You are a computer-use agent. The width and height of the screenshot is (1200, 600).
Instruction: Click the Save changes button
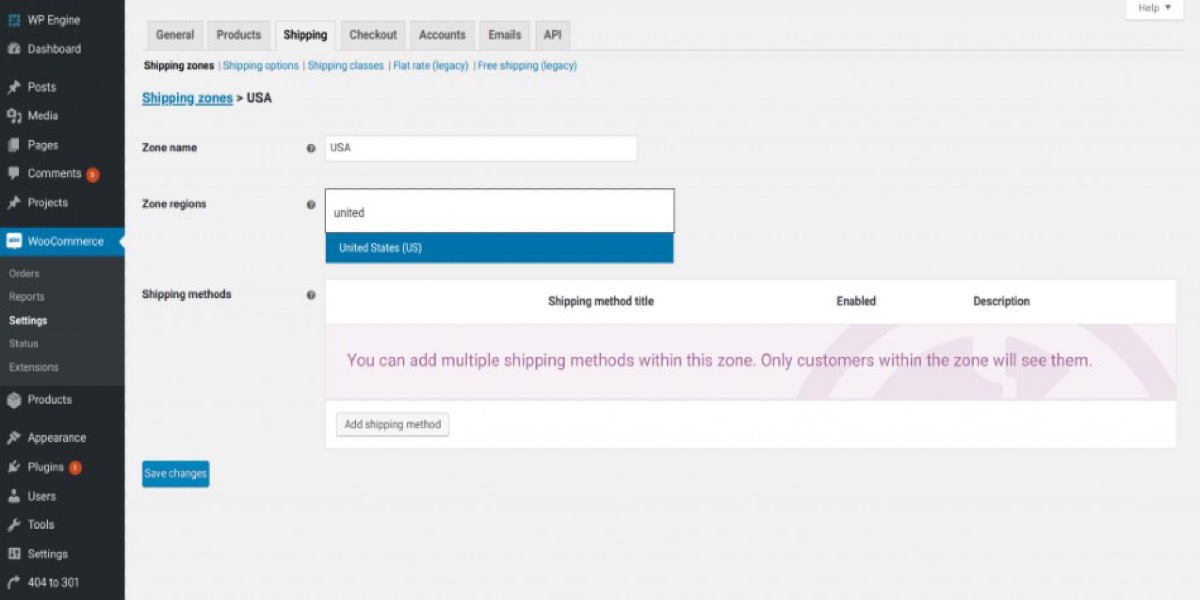tap(175, 473)
